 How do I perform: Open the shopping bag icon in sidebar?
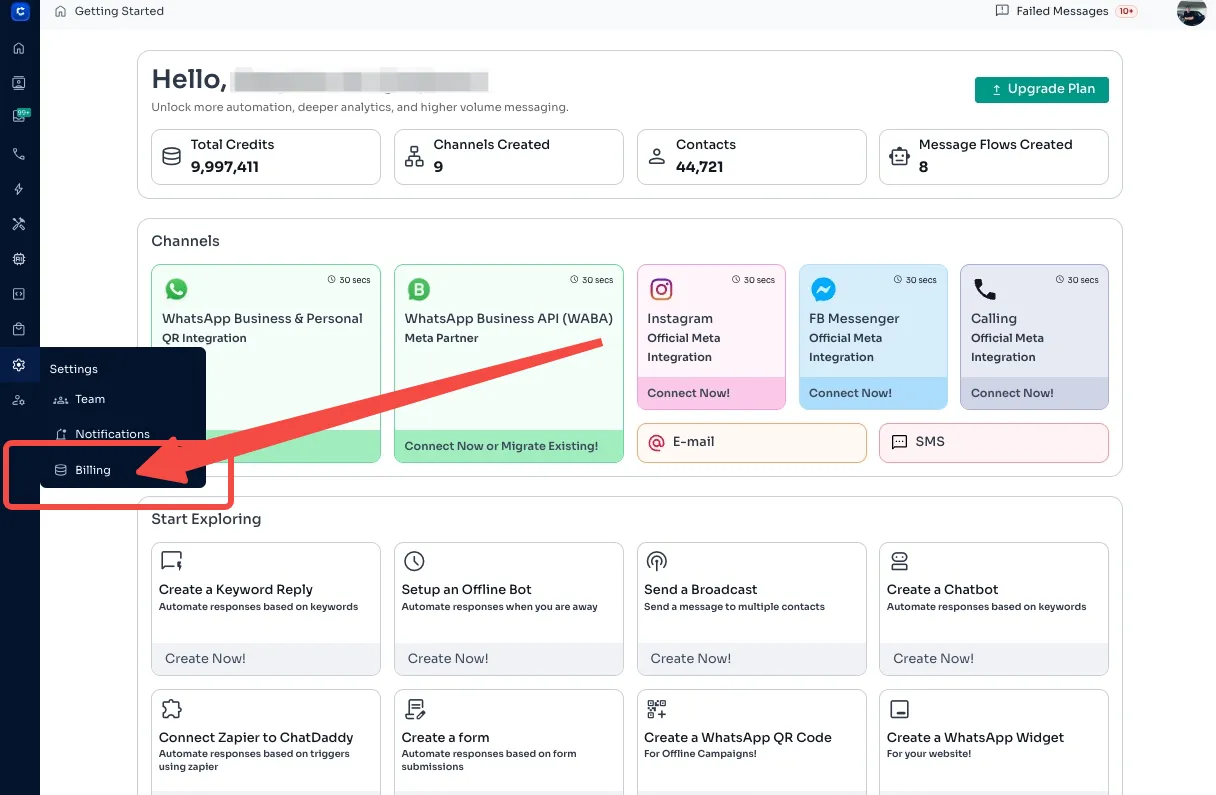(x=19, y=329)
